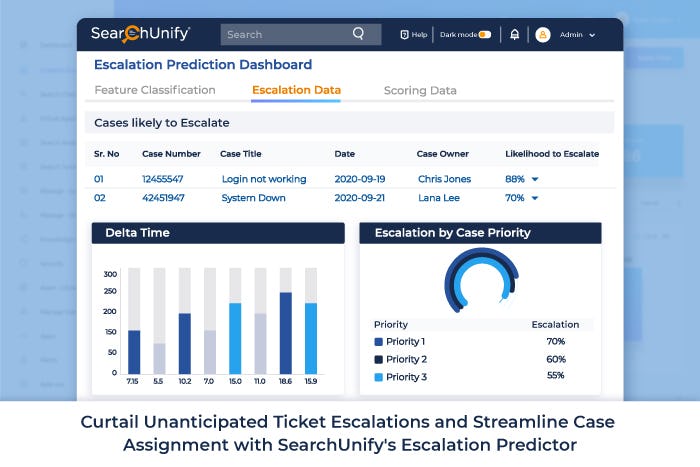Viewport: 700px width, 467px height.
Task: Open case number 12455547
Action: tap(162, 179)
